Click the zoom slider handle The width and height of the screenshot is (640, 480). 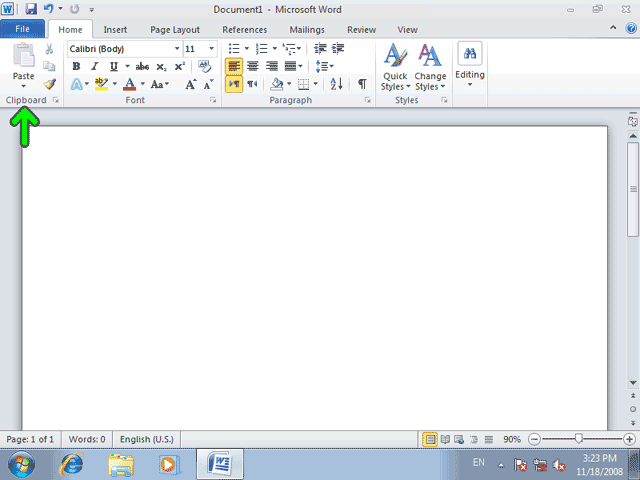pyautogui.click(x=578, y=439)
